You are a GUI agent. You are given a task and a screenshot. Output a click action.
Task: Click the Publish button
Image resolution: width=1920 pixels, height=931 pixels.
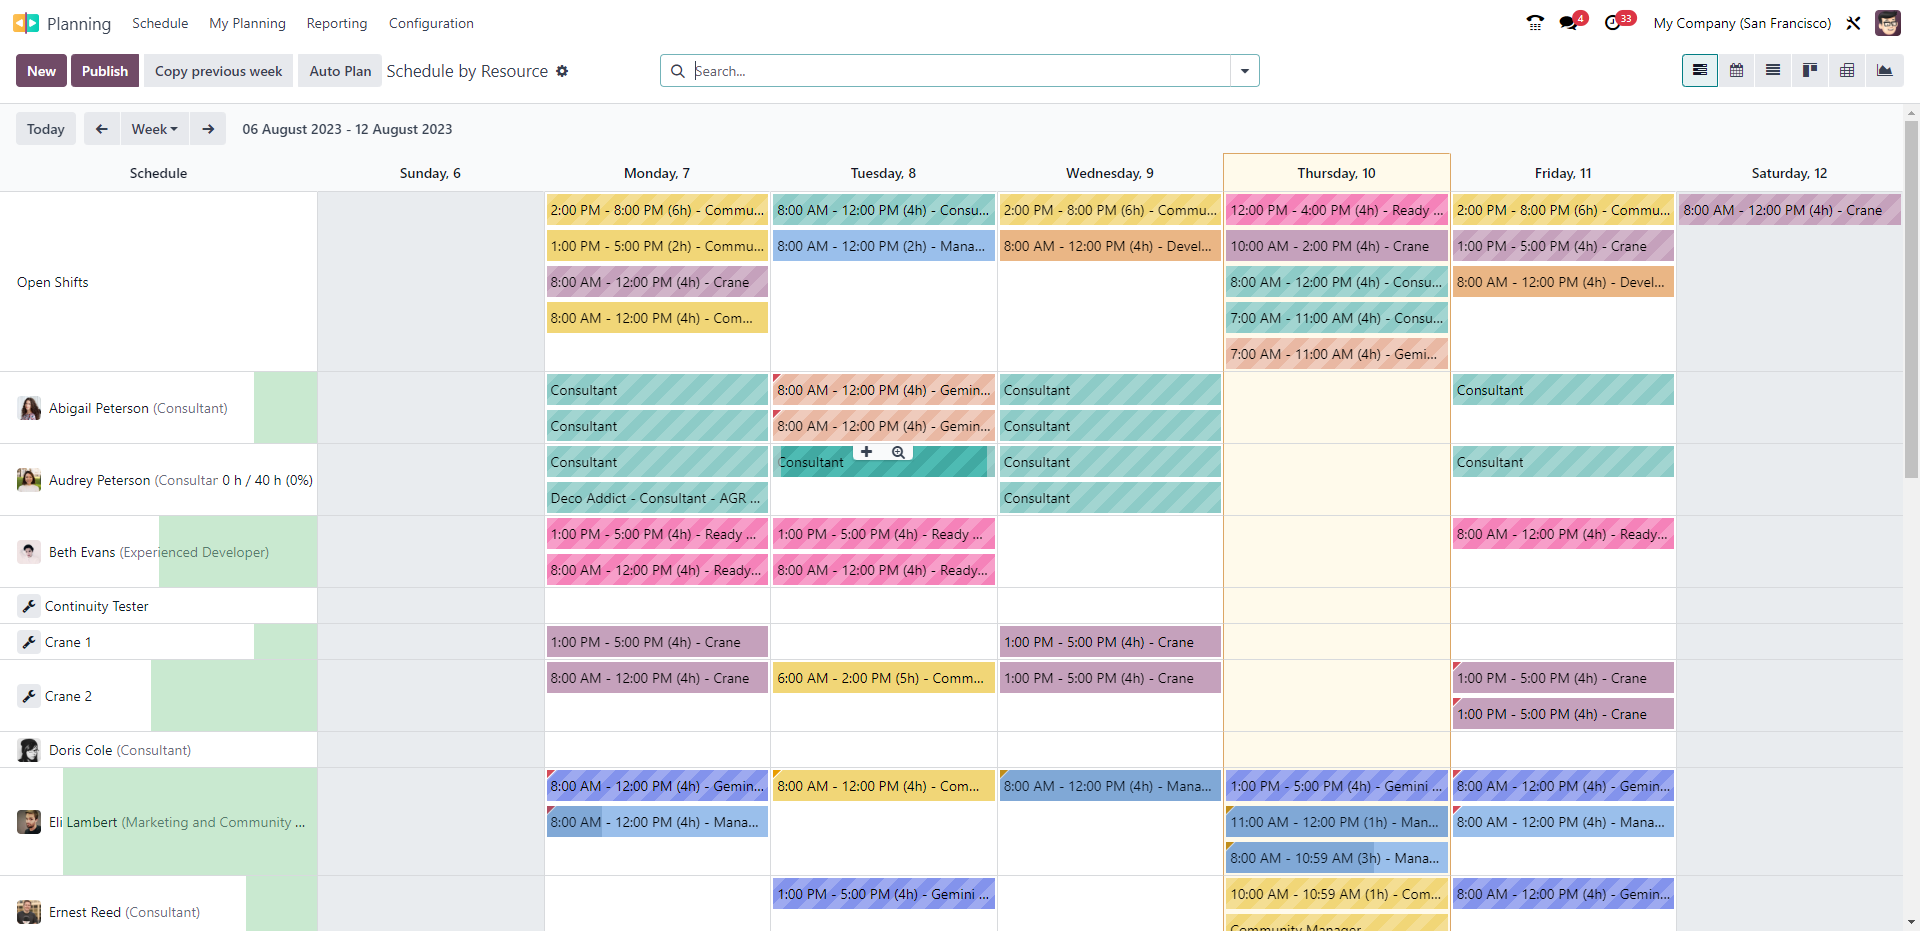[105, 71]
